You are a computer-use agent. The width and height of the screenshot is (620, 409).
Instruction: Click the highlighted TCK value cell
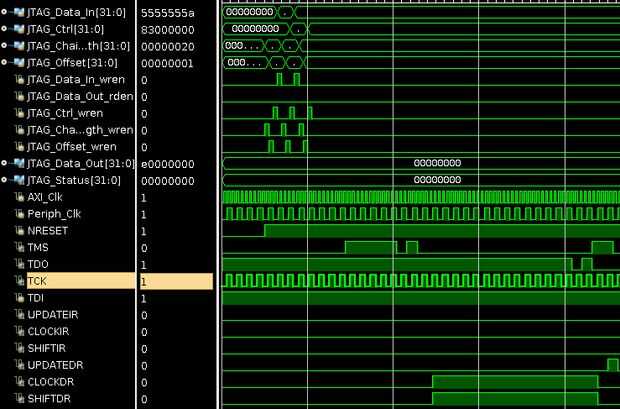pyautogui.click(x=176, y=281)
